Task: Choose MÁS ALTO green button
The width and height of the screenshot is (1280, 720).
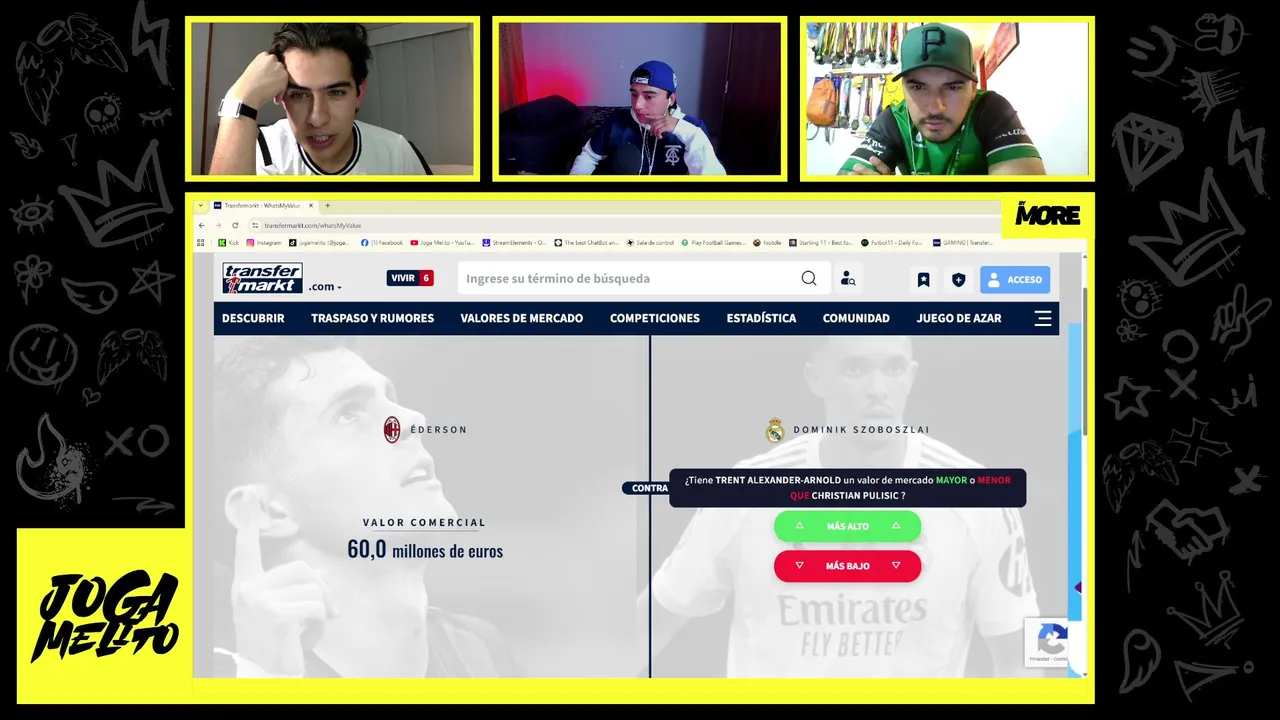Action: pos(847,526)
